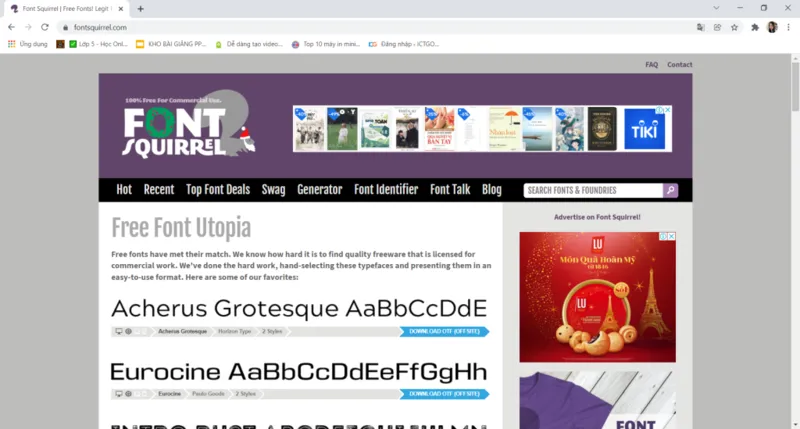Screen dimensions: 800x429
Task: Open a new browser tab
Action: coord(140,8)
